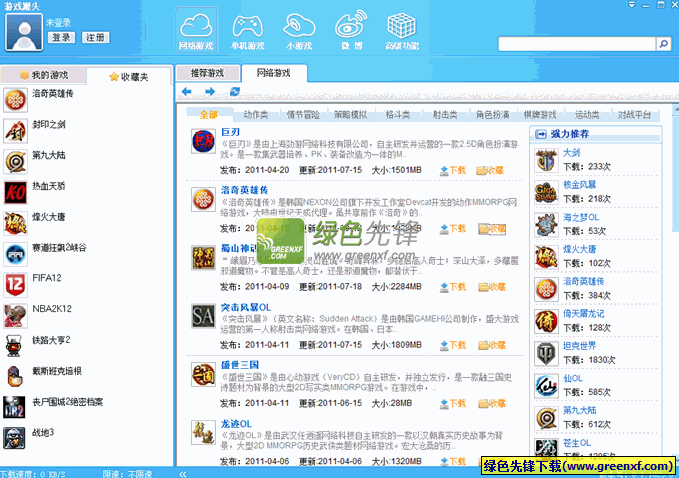Open the 小游戏 icon section
The image size is (679, 478).
coord(299,31)
